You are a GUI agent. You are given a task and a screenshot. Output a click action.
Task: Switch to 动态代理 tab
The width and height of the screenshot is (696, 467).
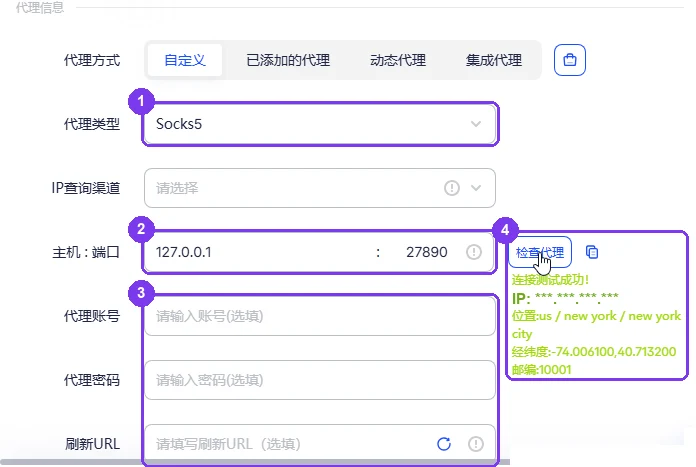[398, 60]
